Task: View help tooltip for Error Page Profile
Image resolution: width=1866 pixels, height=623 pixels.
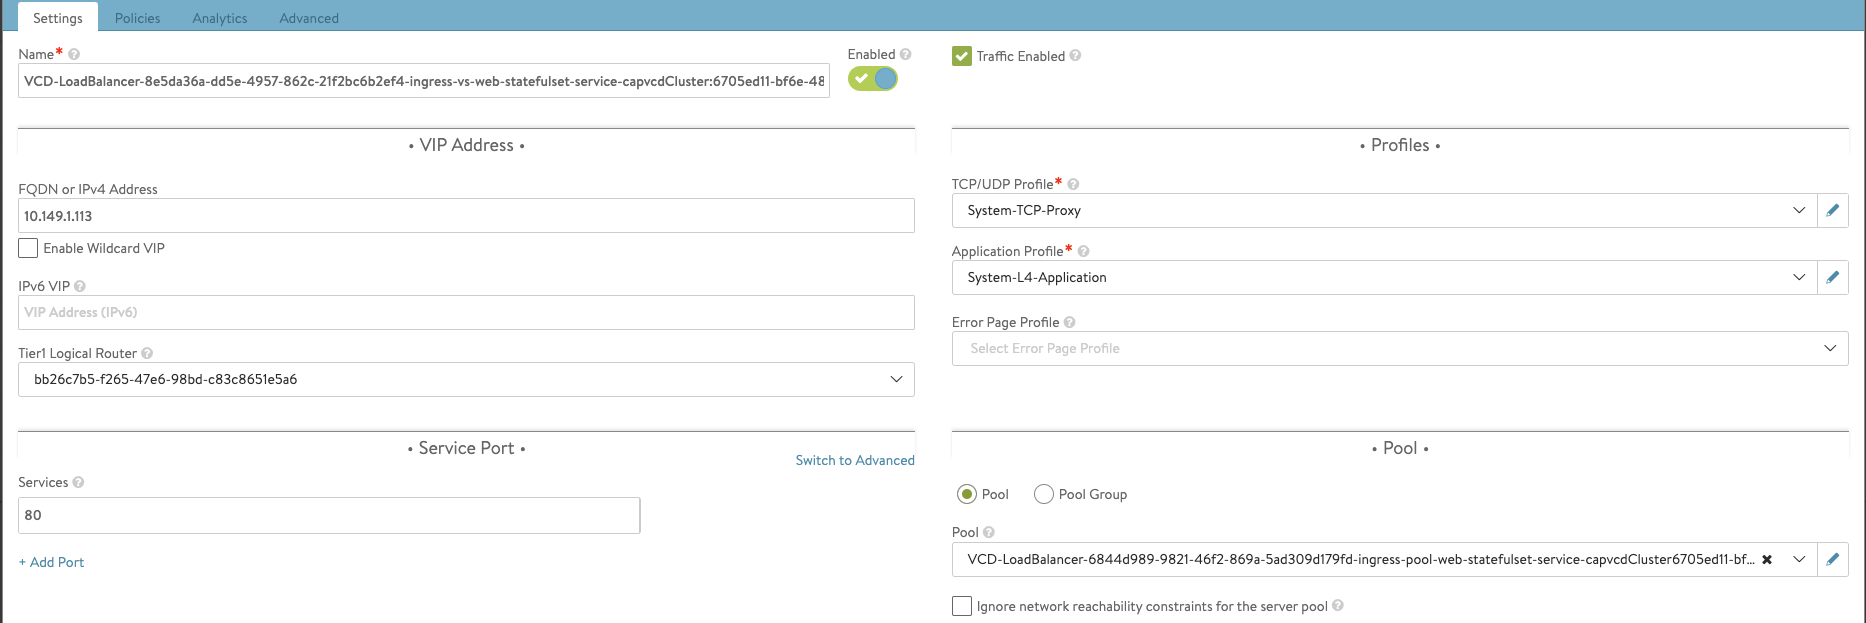Action: pyautogui.click(x=1069, y=322)
